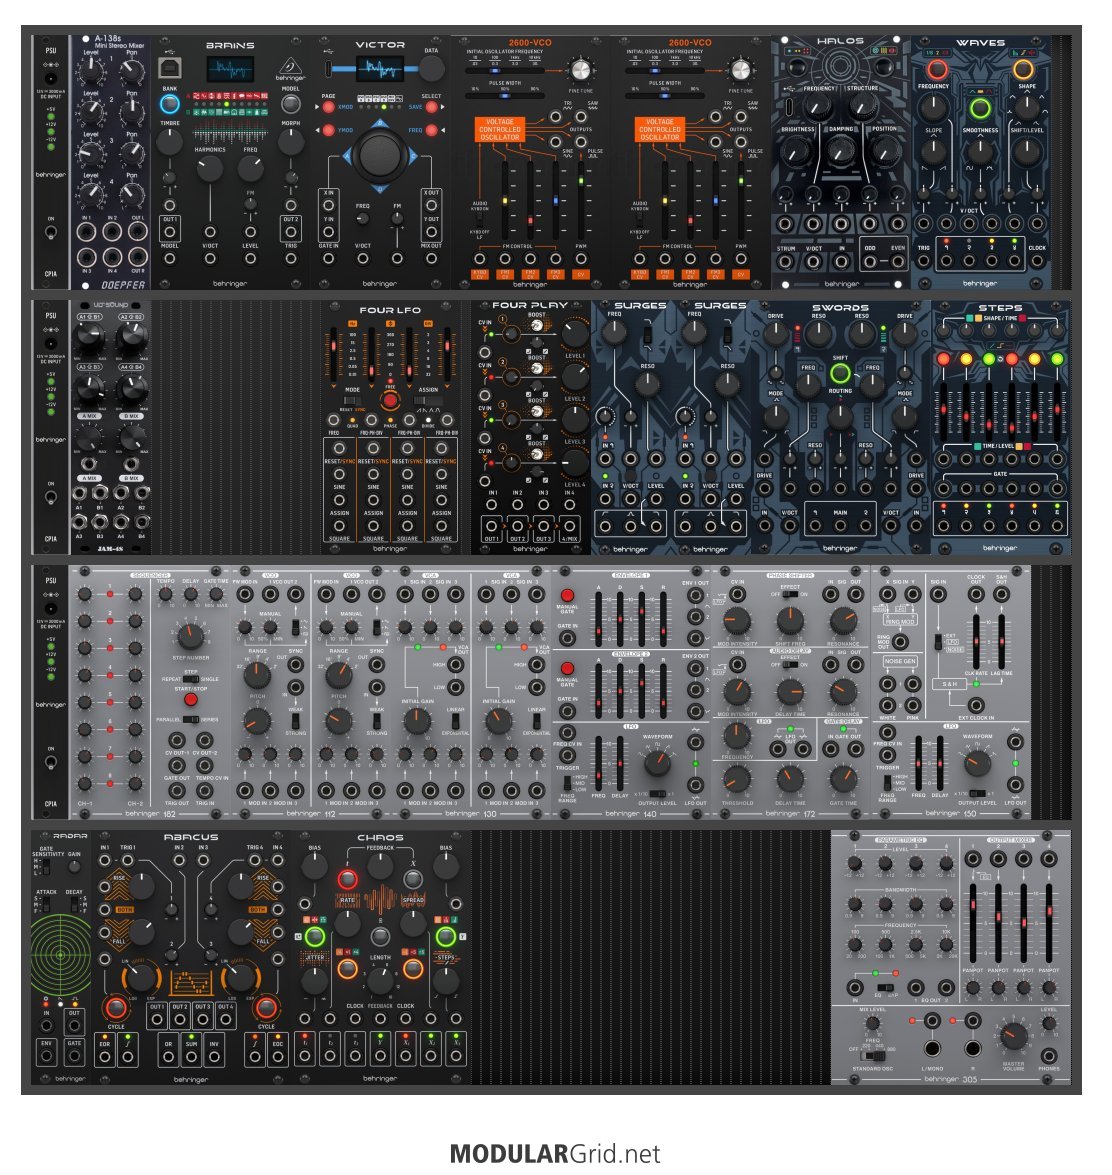Click the Pan 4 knob on the A-138s mixer
This screenshot has height=1175, width=1112.
[132, 194]
